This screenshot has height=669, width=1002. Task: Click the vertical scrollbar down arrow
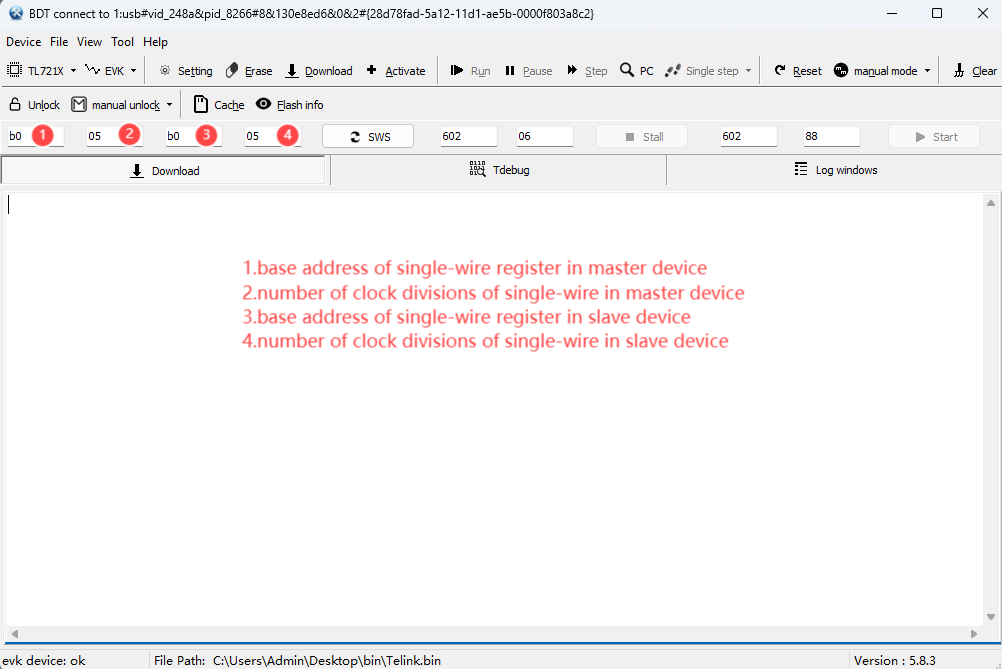point(990,617)
